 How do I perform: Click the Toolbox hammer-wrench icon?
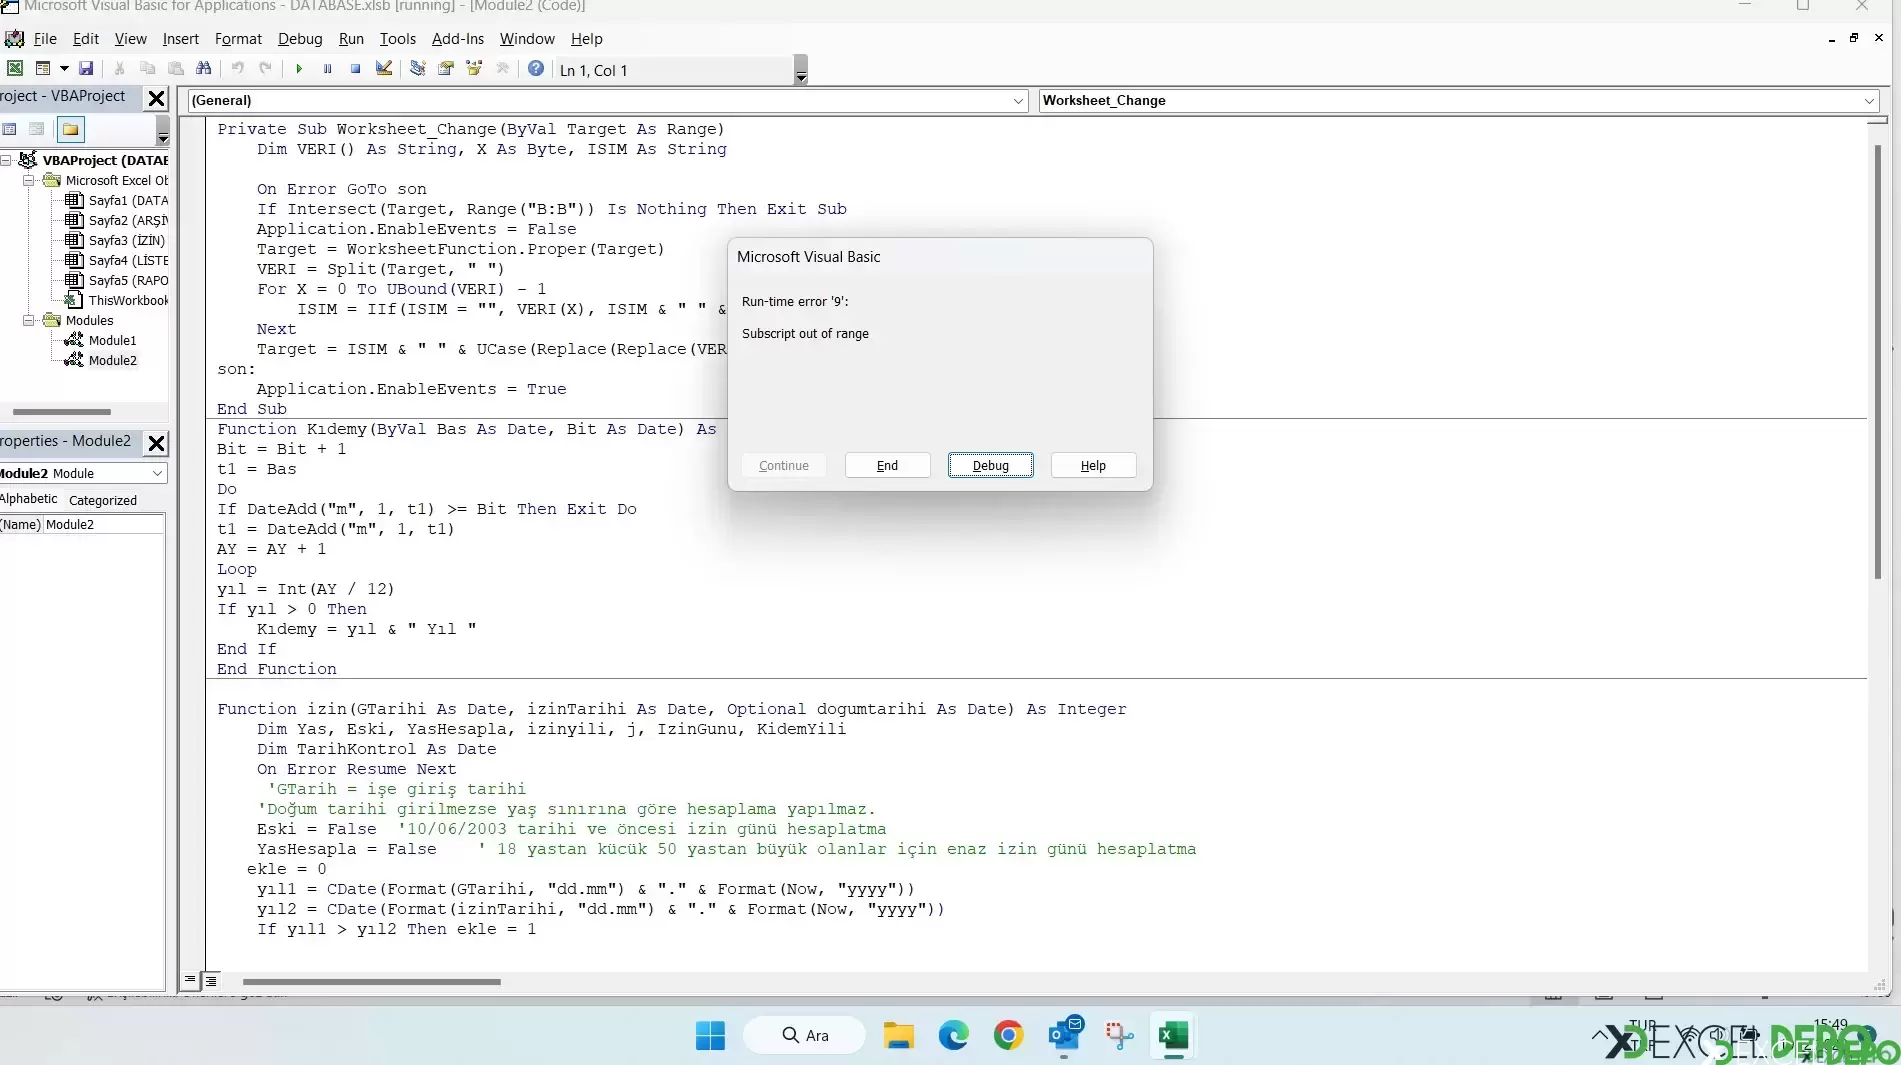[x=503, y=69]
